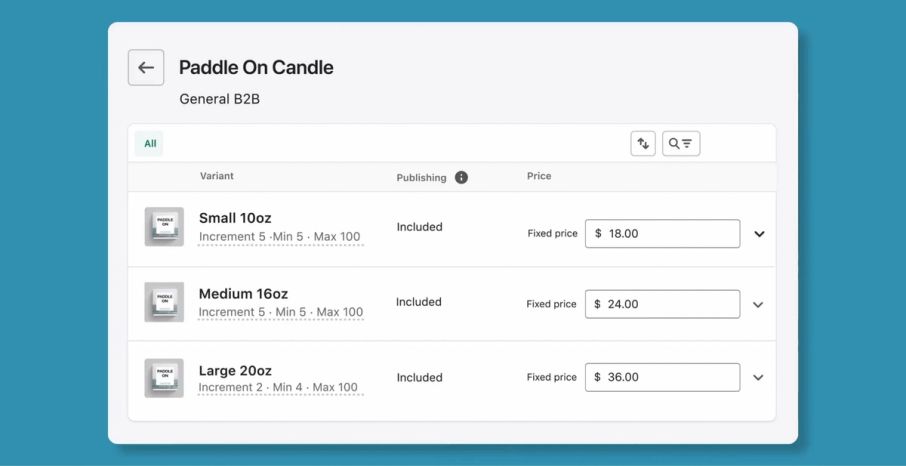Open Medium 16oz quantity rules link
Viewport: 906px width, 466px height.
280,313
